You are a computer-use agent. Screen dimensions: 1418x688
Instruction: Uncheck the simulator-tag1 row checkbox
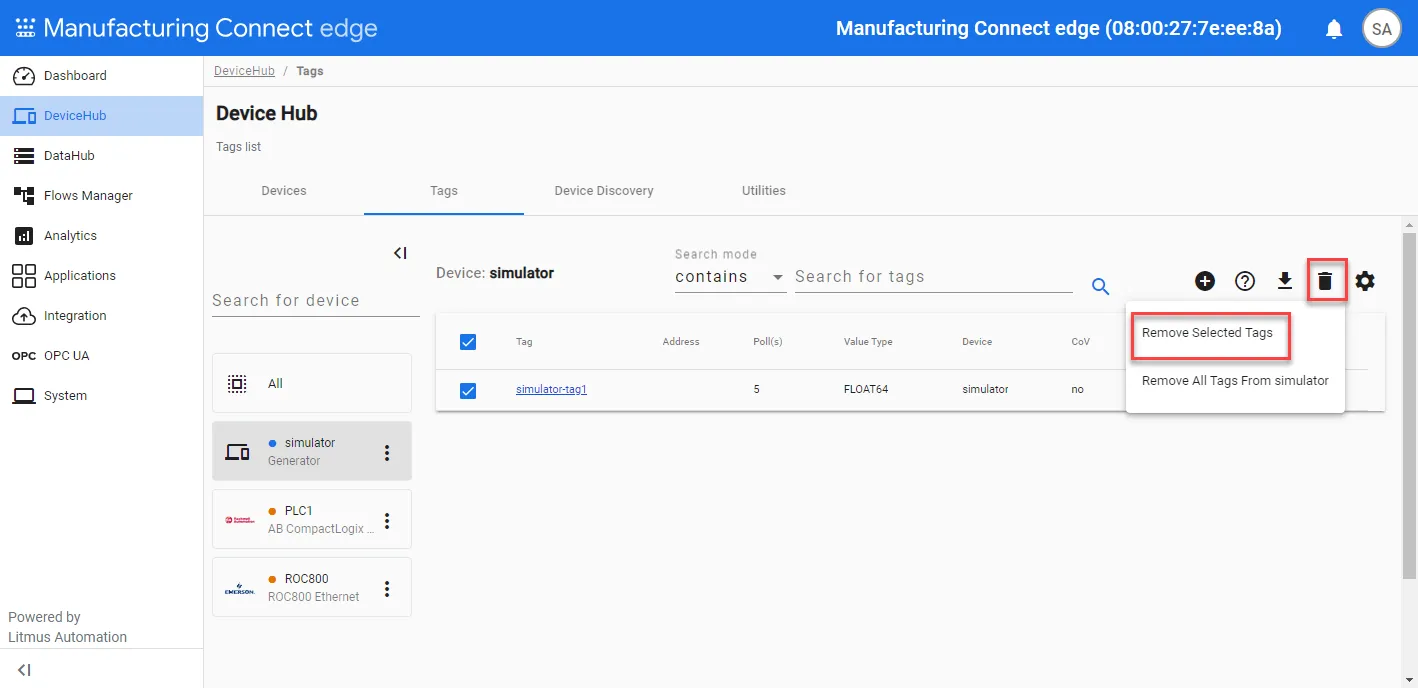point(468,390)
